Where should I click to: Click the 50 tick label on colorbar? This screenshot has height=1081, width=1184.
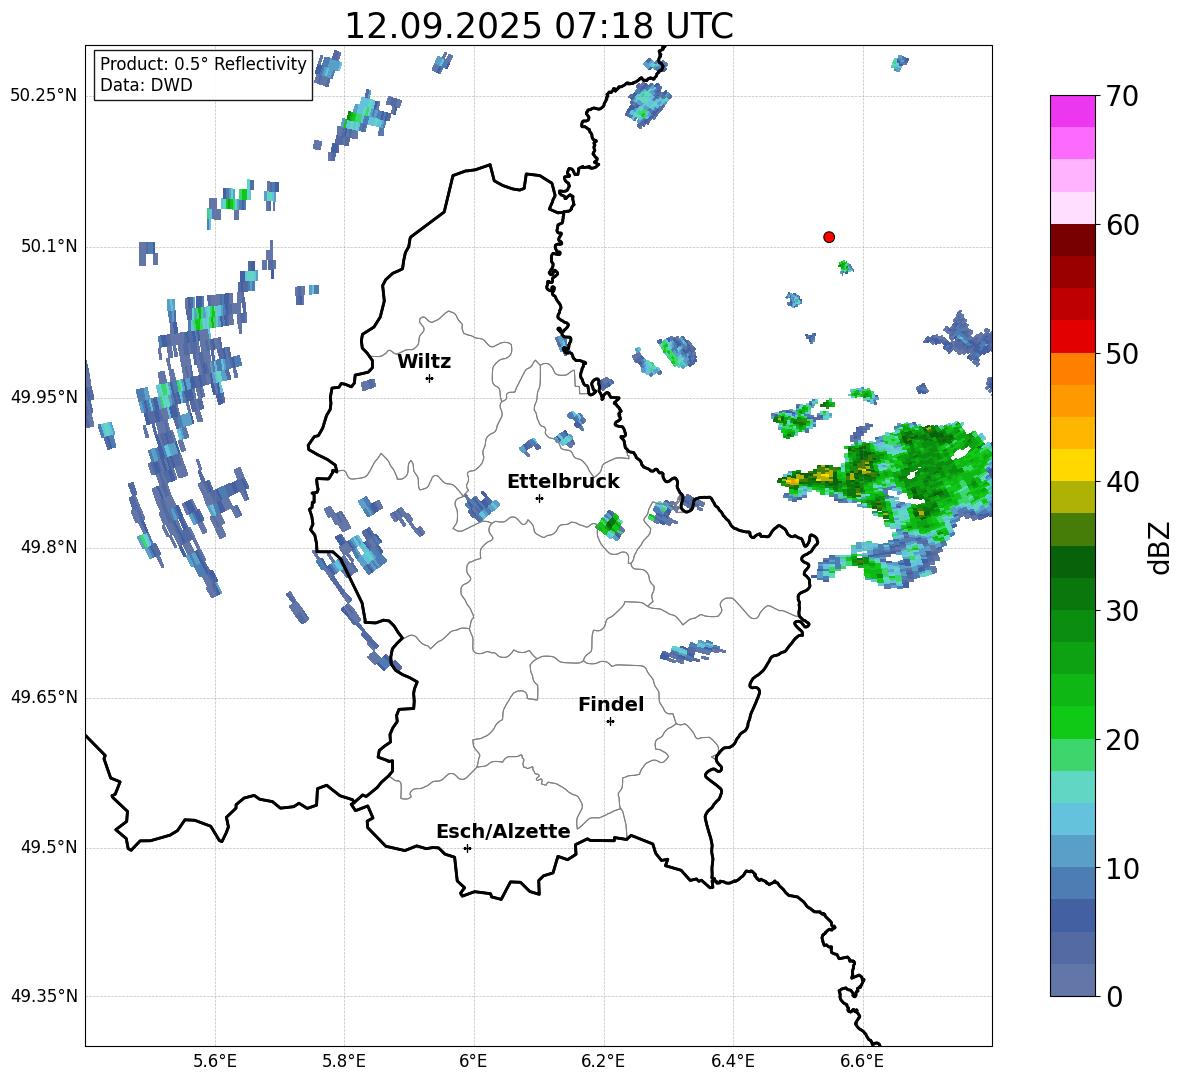pos(1122,353)
